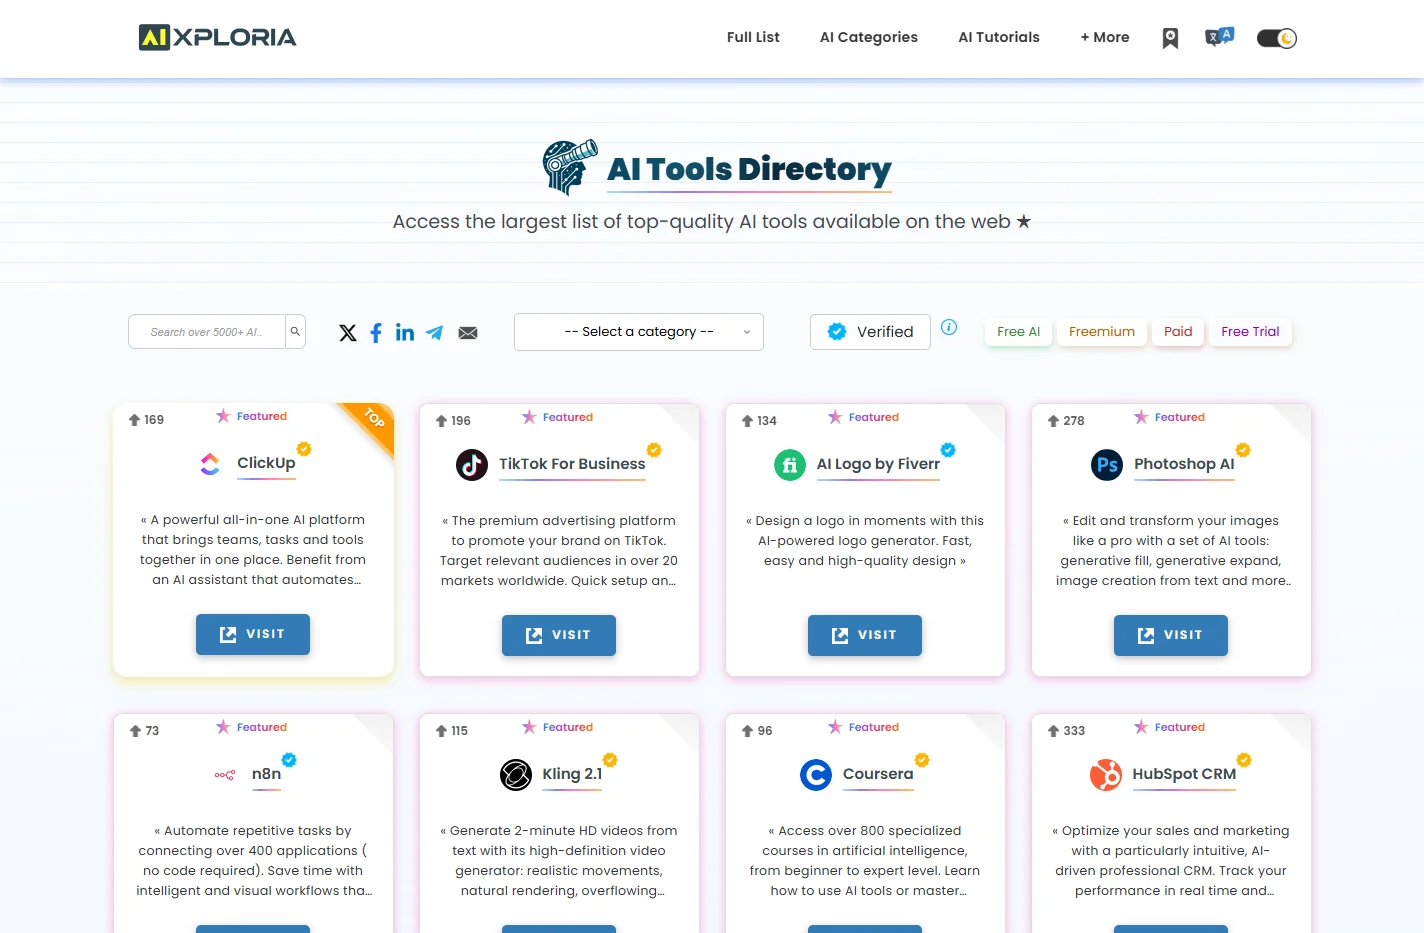Click the Photoshop Ps logo icon

point(1107,465)
